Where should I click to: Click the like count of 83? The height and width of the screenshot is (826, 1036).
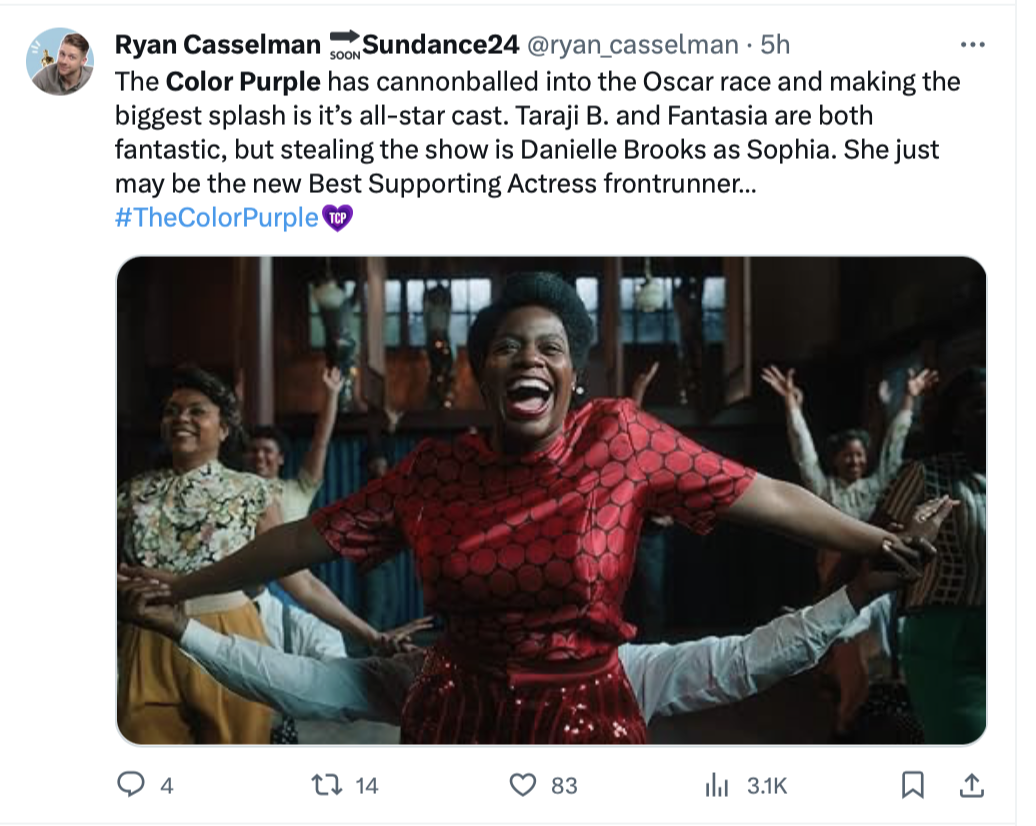pos(564,786)
